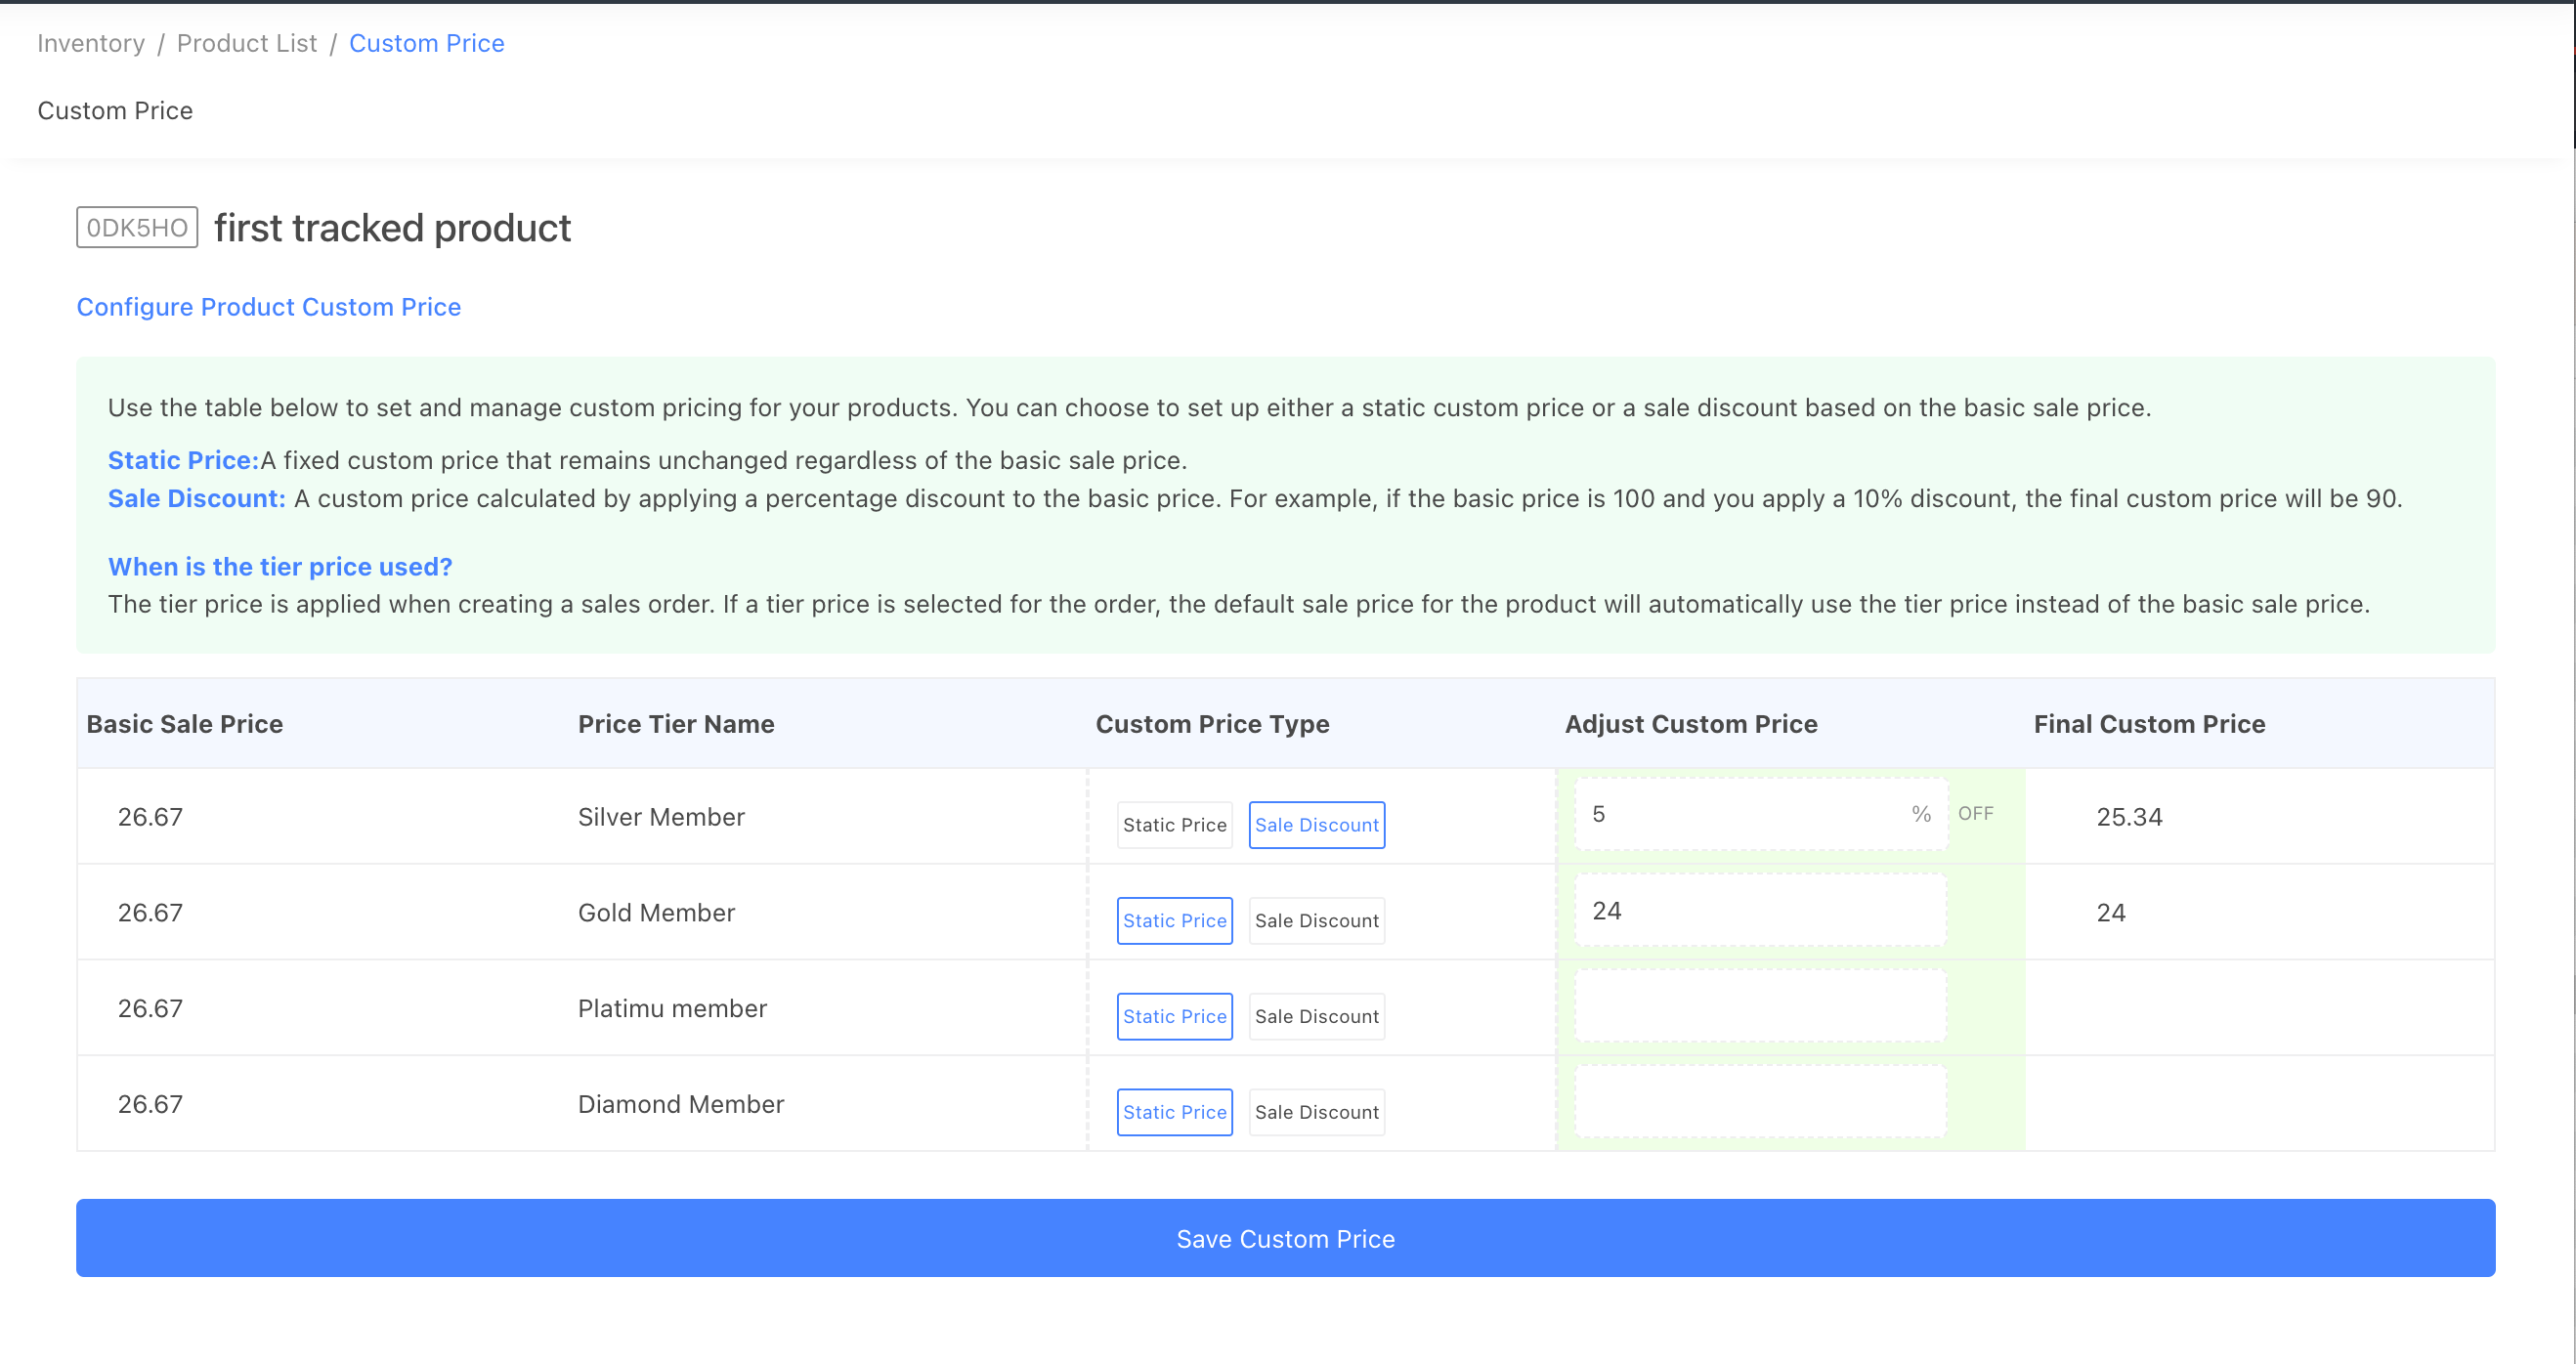Click the Custom Price breadcrumb item
The image size is (2576, 1364).
click(427, 42)
